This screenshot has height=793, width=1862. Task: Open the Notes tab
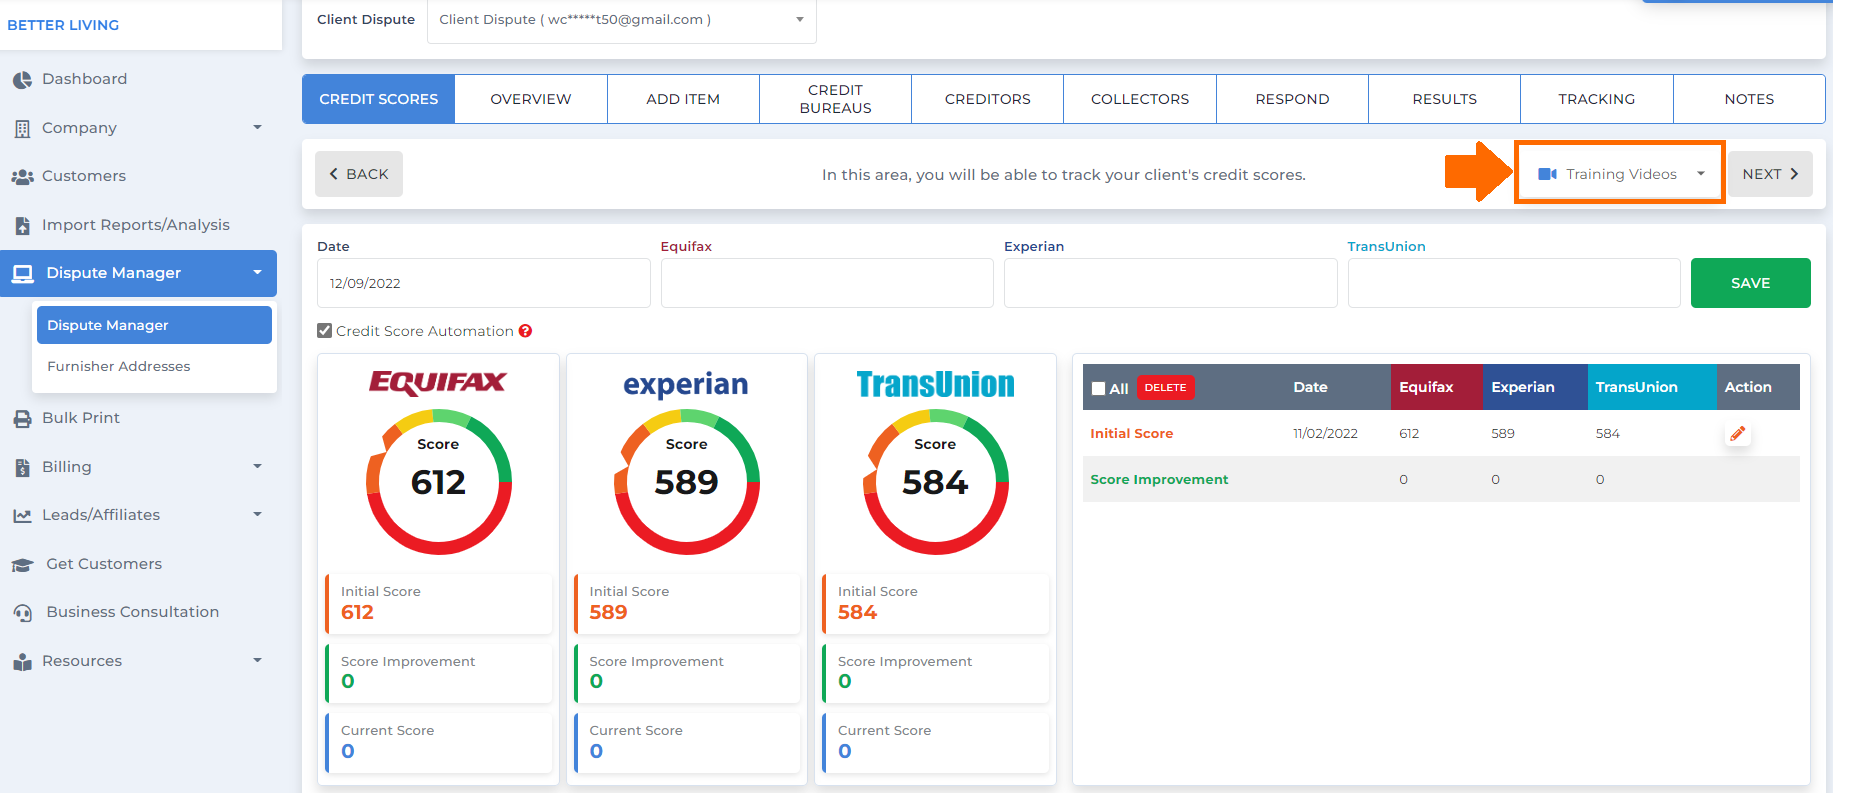click(x=1749, y=99)
